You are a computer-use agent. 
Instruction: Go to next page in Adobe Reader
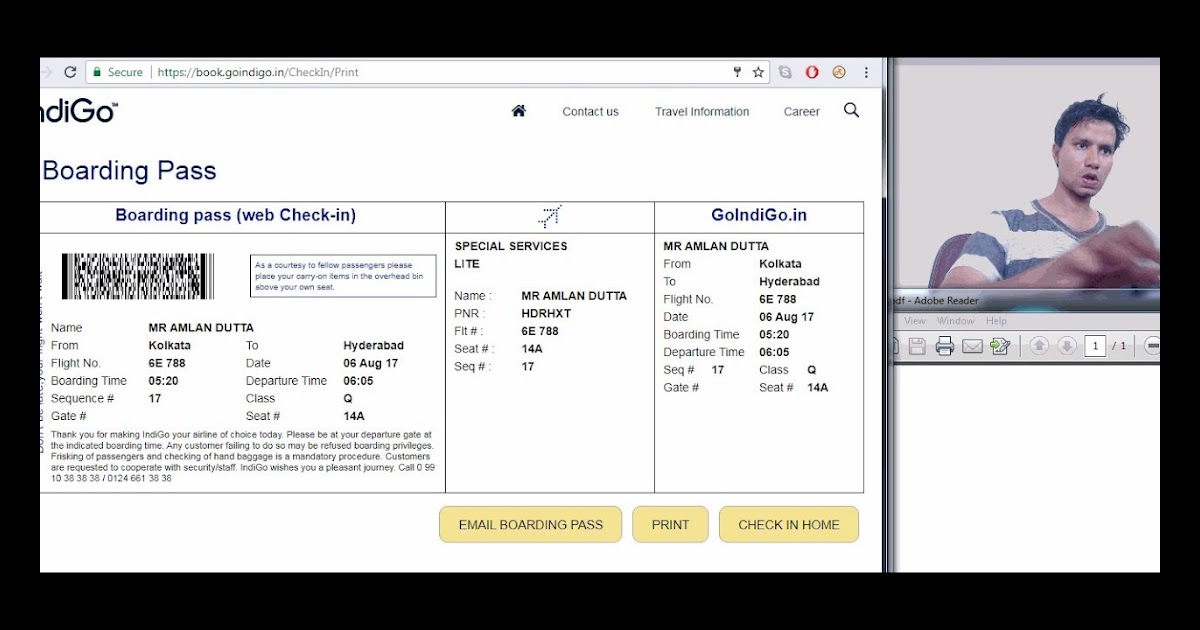pyautogui.click(x=1067, y=346)
